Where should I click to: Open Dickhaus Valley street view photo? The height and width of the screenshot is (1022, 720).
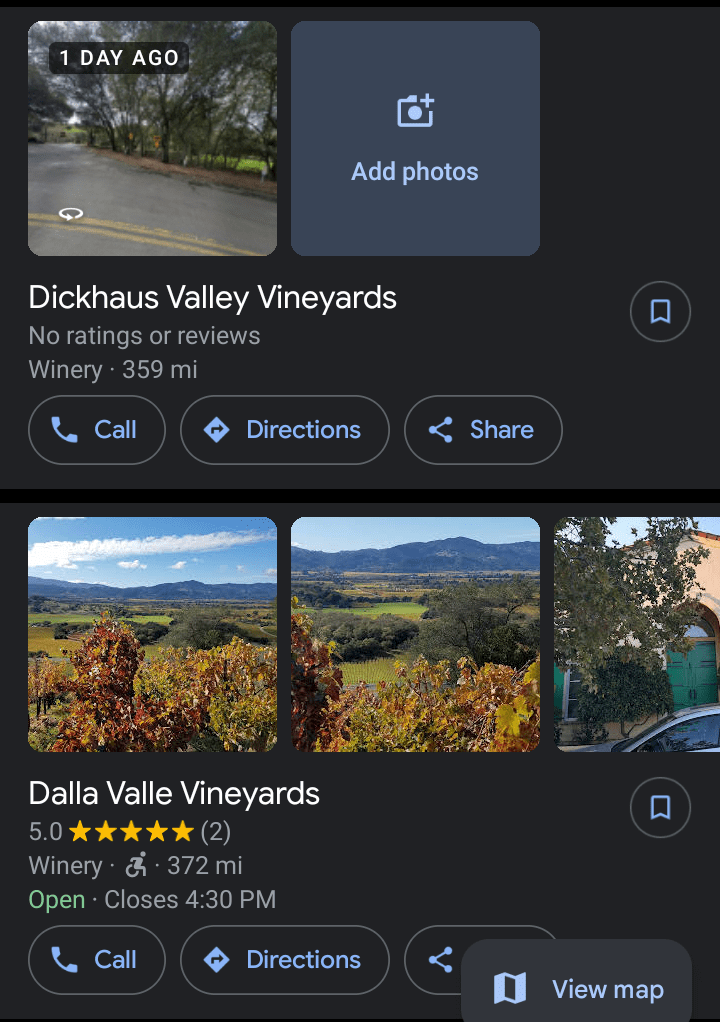tap(152, 138)
